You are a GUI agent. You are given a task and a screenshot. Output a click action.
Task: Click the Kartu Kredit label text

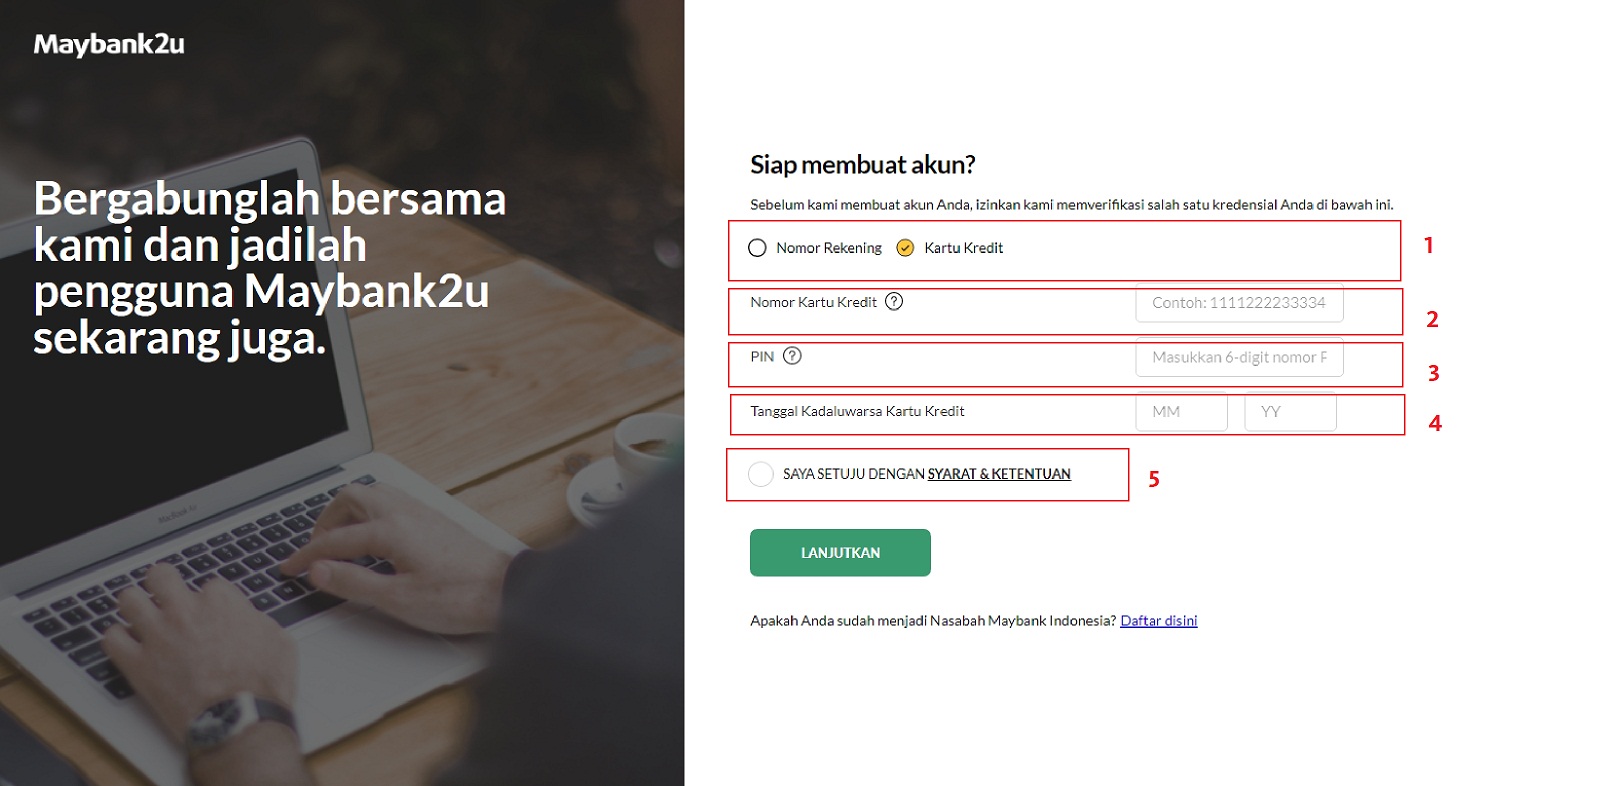click(x=963, y=248)
